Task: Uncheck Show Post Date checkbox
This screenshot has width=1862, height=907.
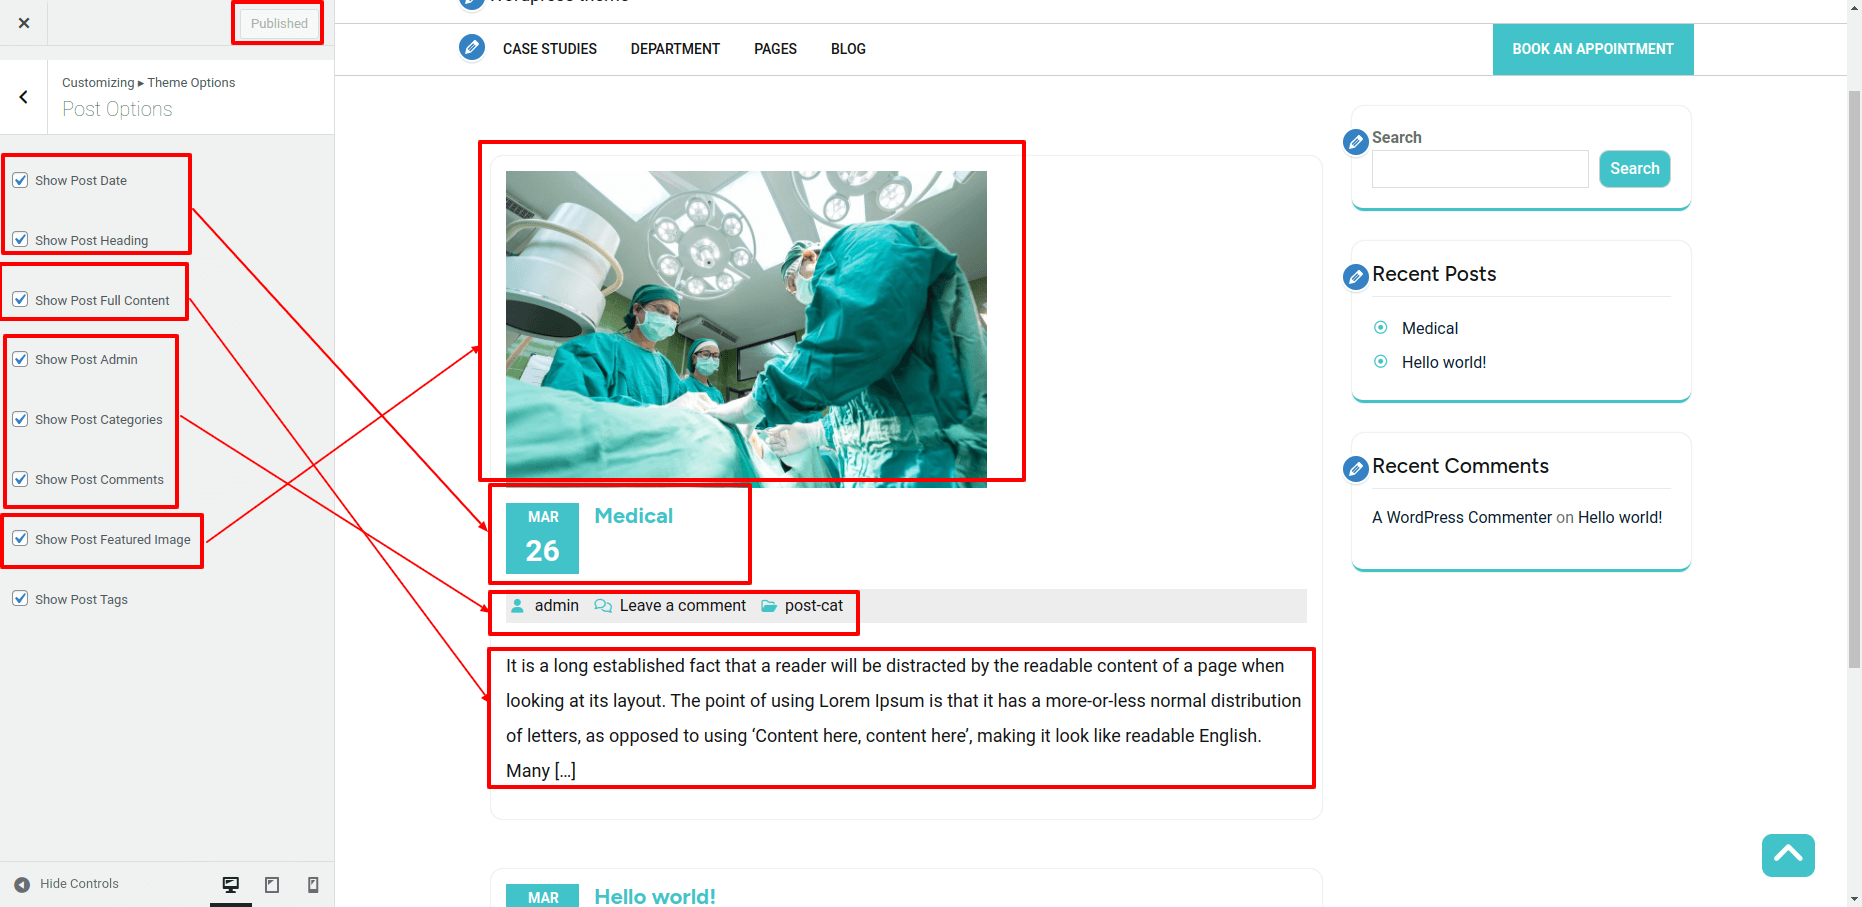Action: [20, 180]
